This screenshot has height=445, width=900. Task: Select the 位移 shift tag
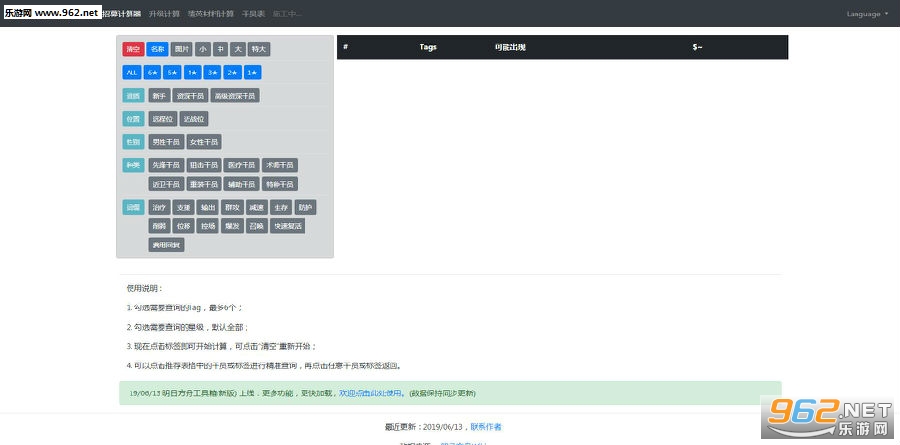point(183,226)
